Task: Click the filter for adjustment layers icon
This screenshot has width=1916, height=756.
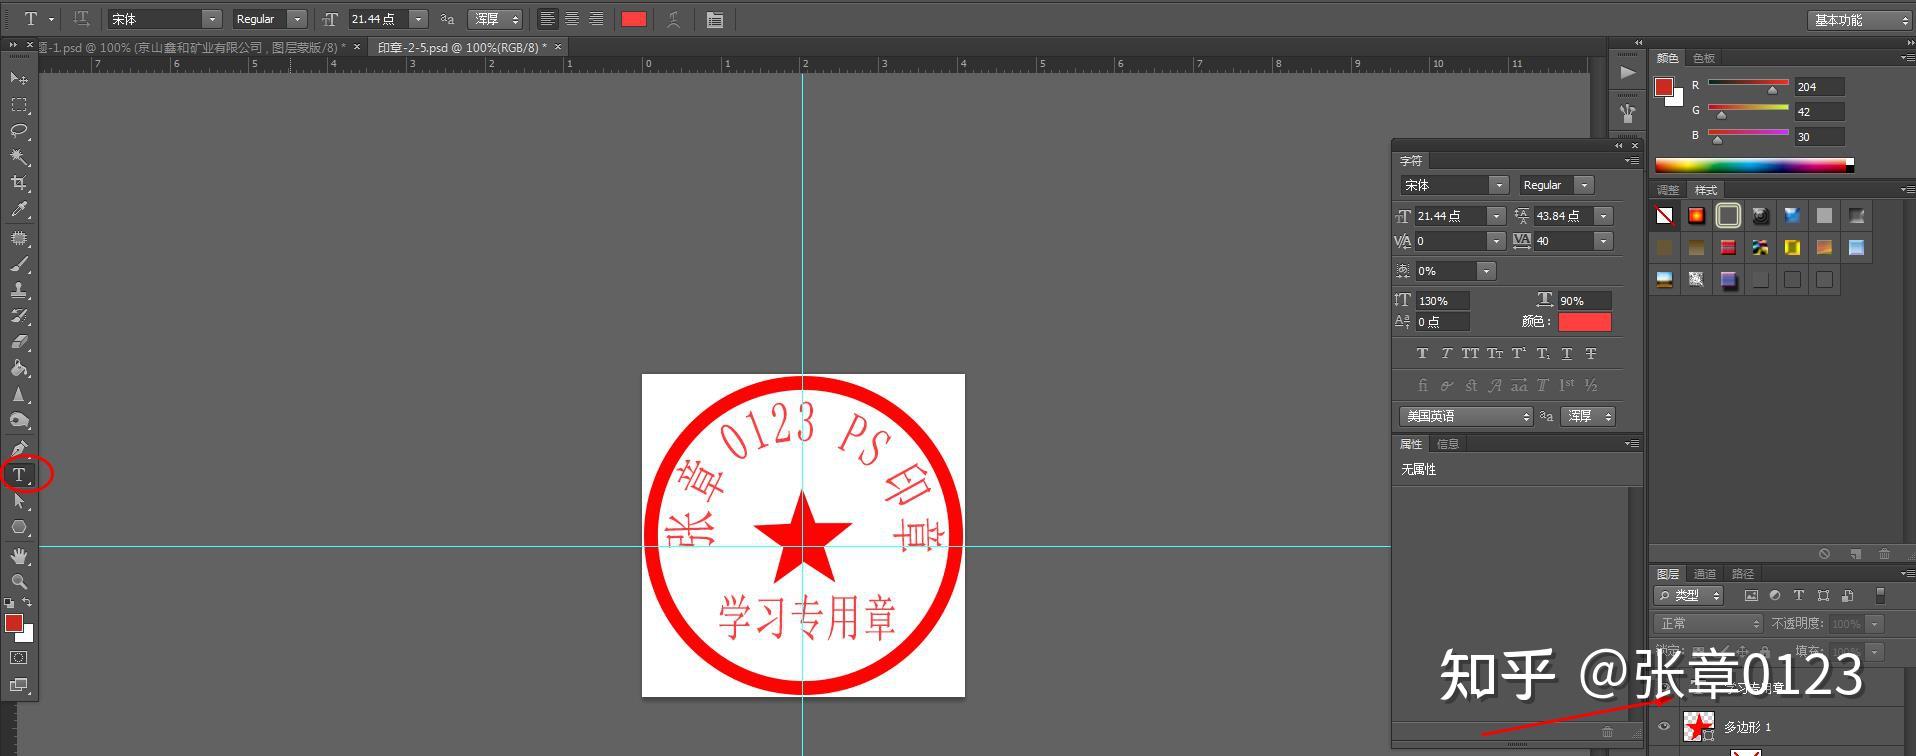Action: [1775, 595]
